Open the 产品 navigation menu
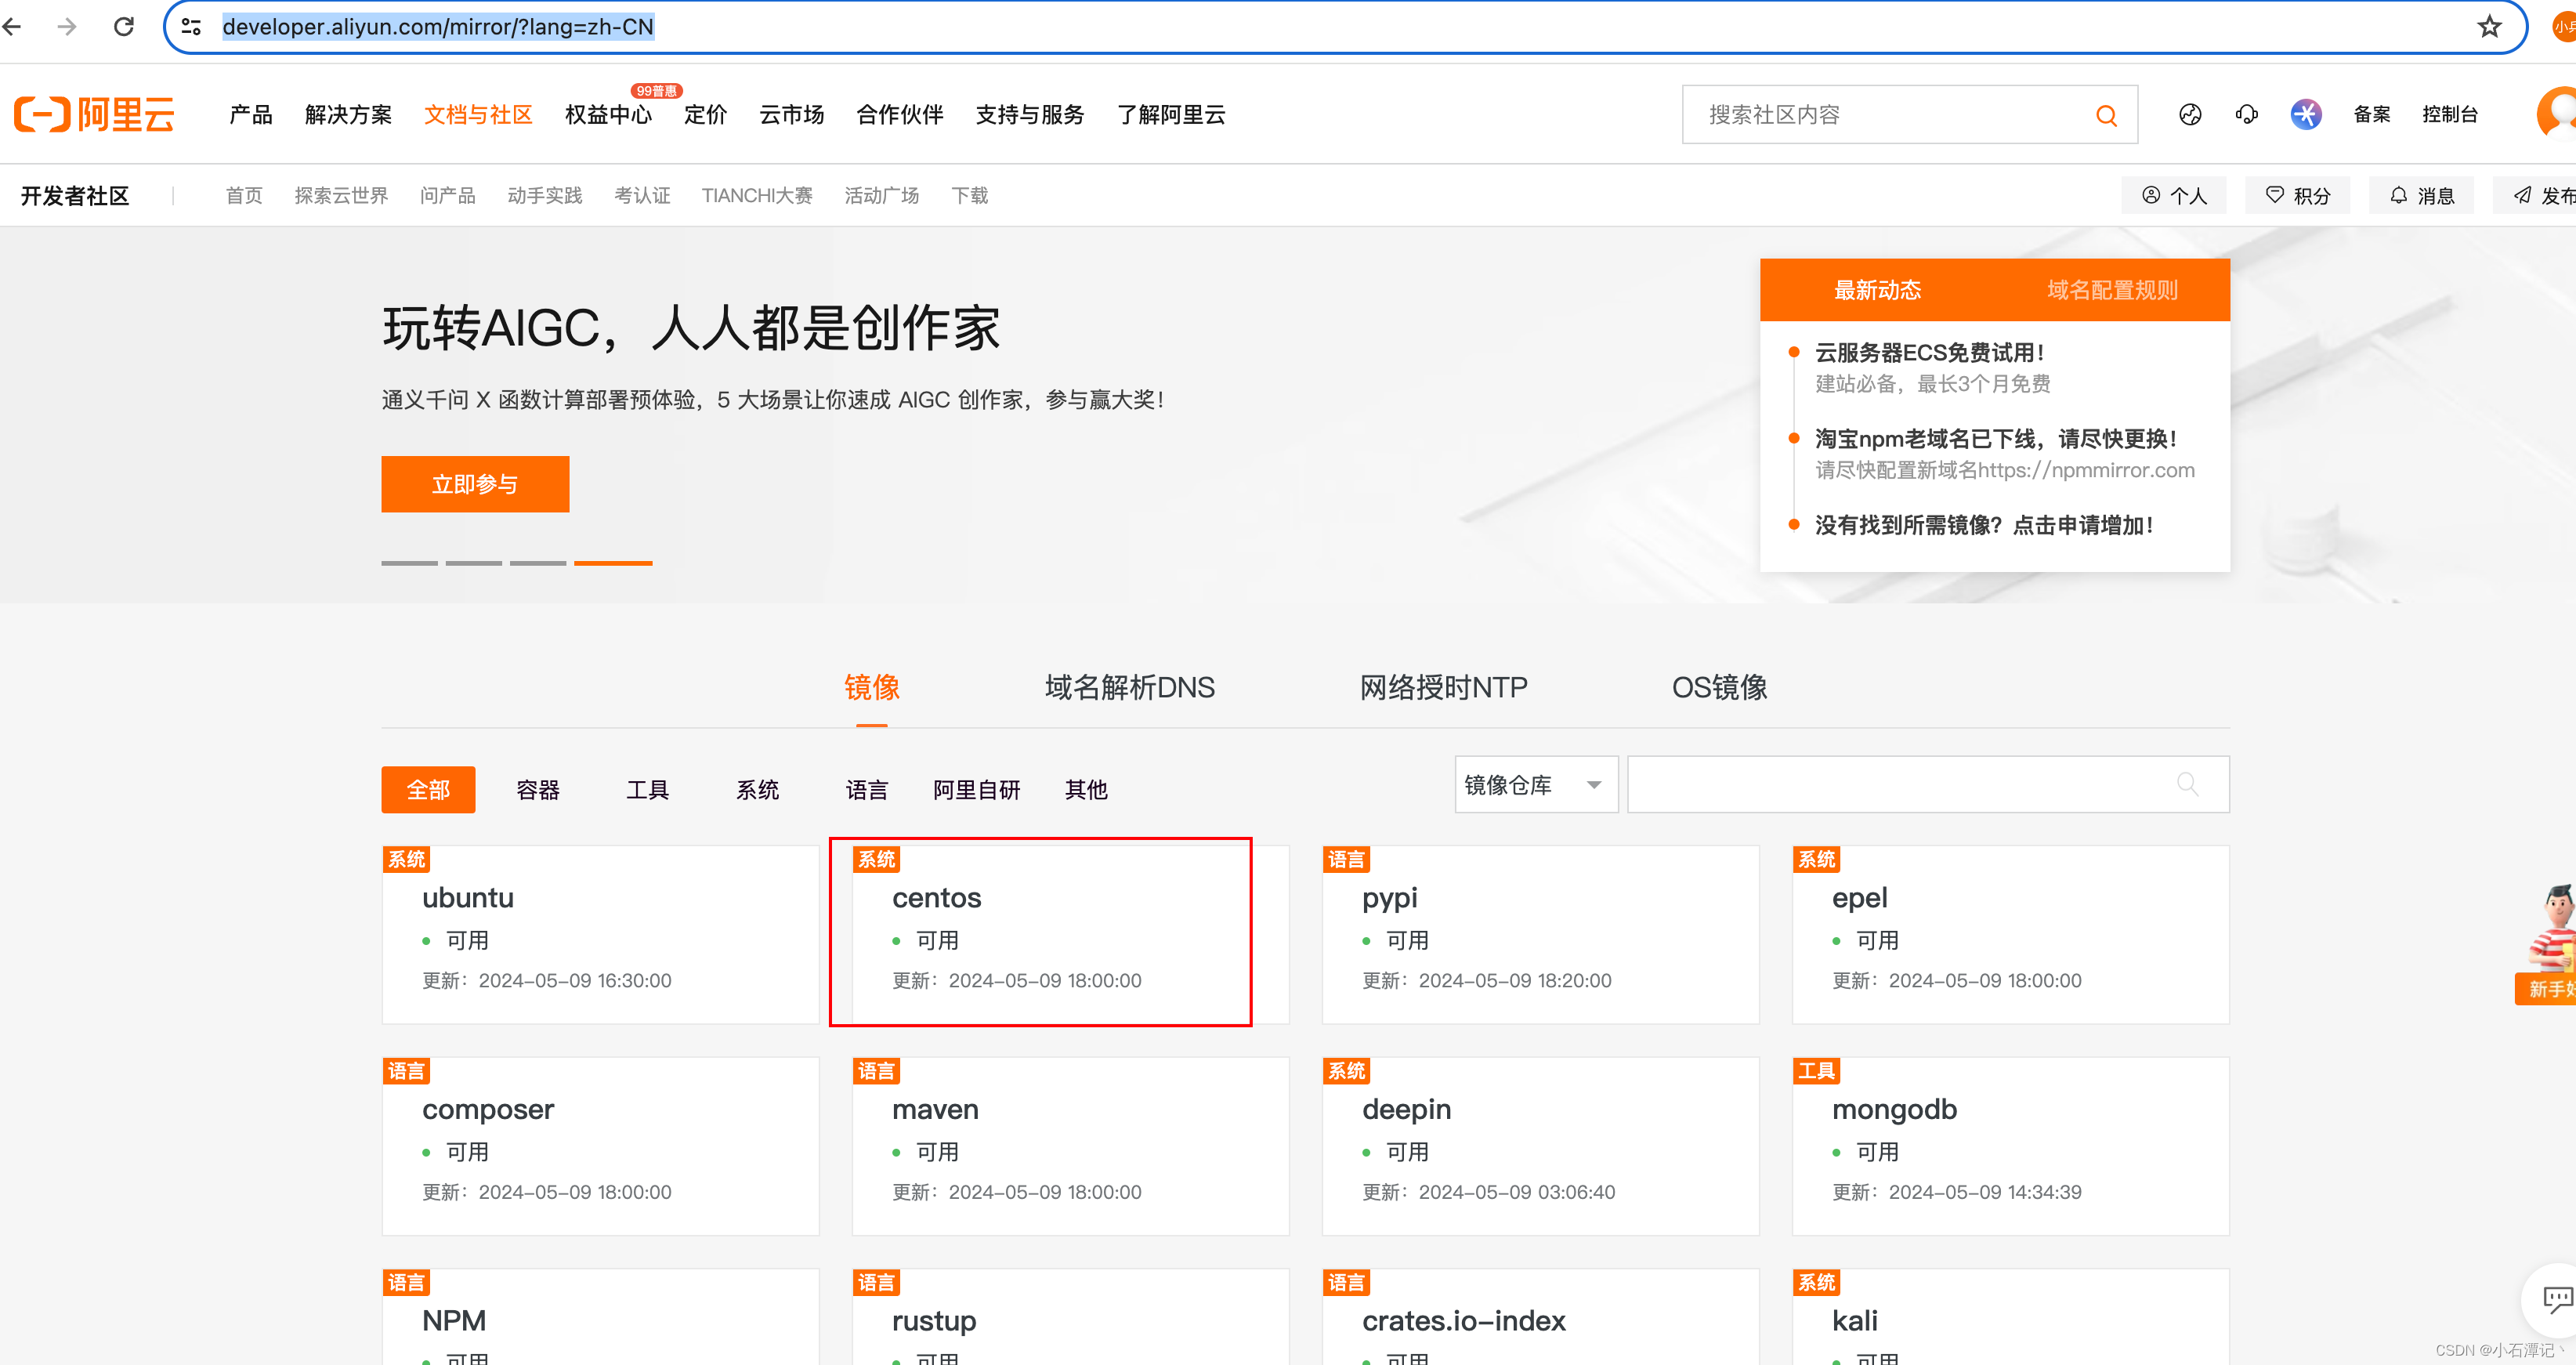Image resolution: width=2576 pixels, height=1365 pixels. pos(250,115)
